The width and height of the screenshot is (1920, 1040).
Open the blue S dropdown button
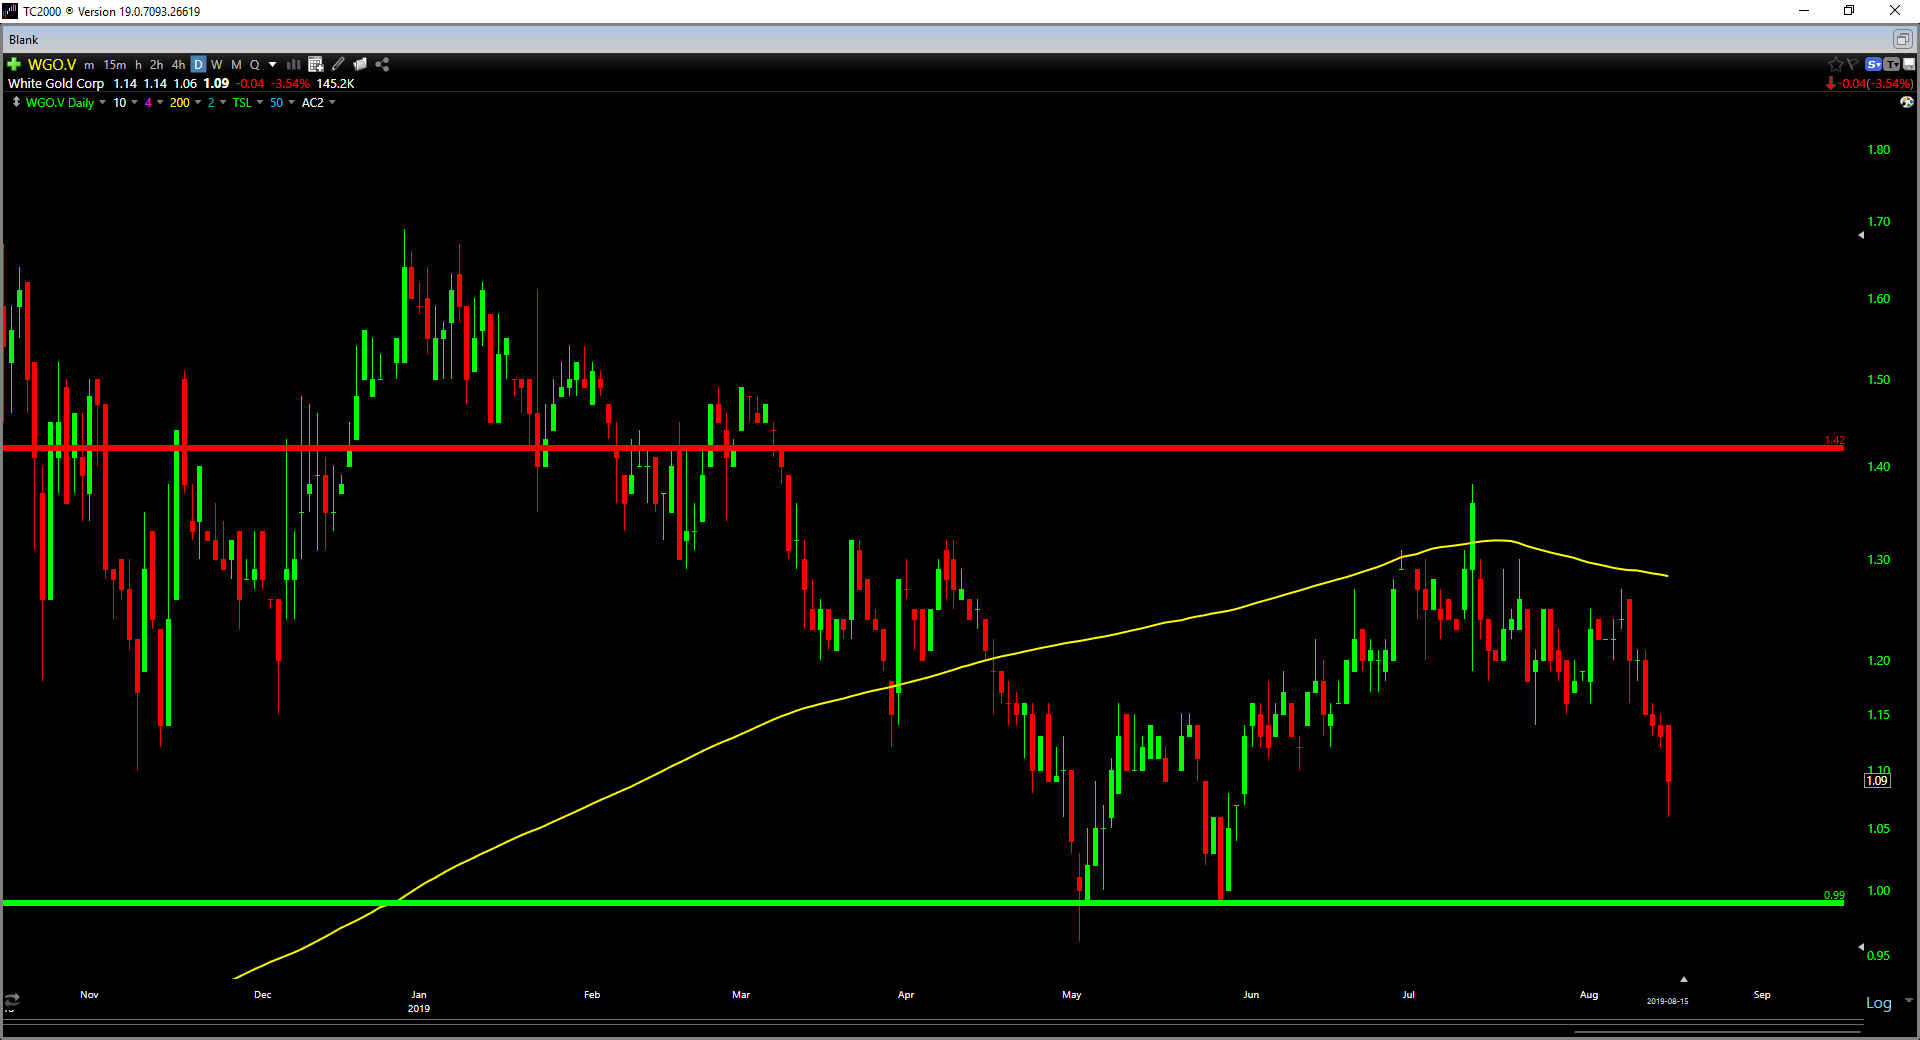coord(1874,64)
